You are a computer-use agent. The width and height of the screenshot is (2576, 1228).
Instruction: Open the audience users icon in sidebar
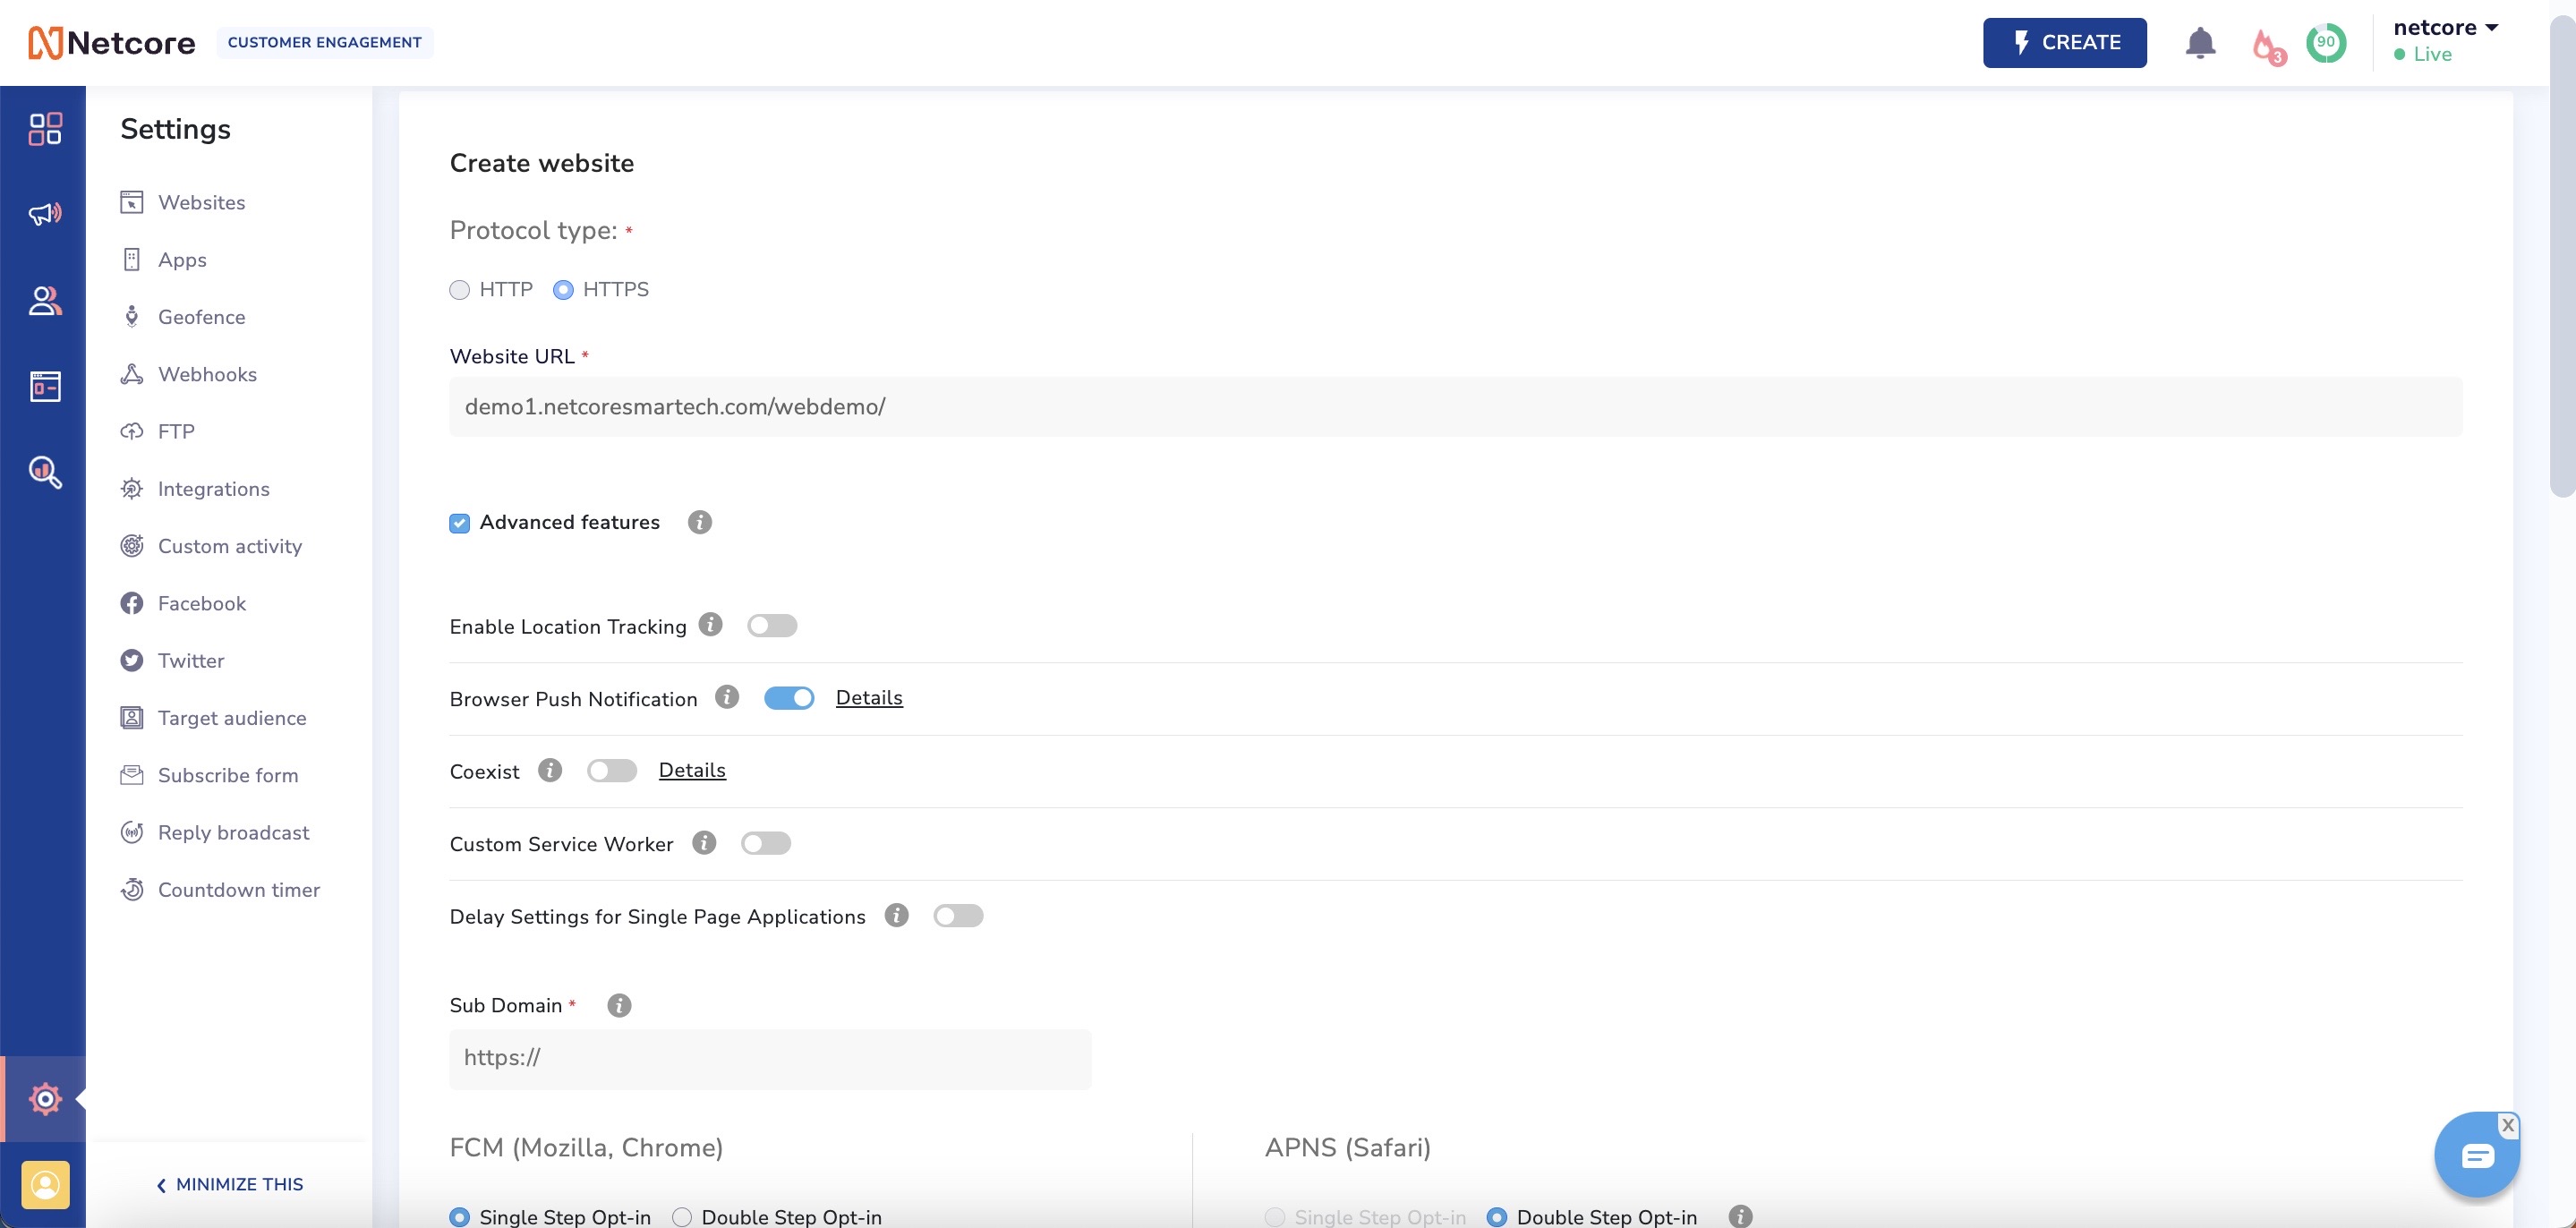44,300
